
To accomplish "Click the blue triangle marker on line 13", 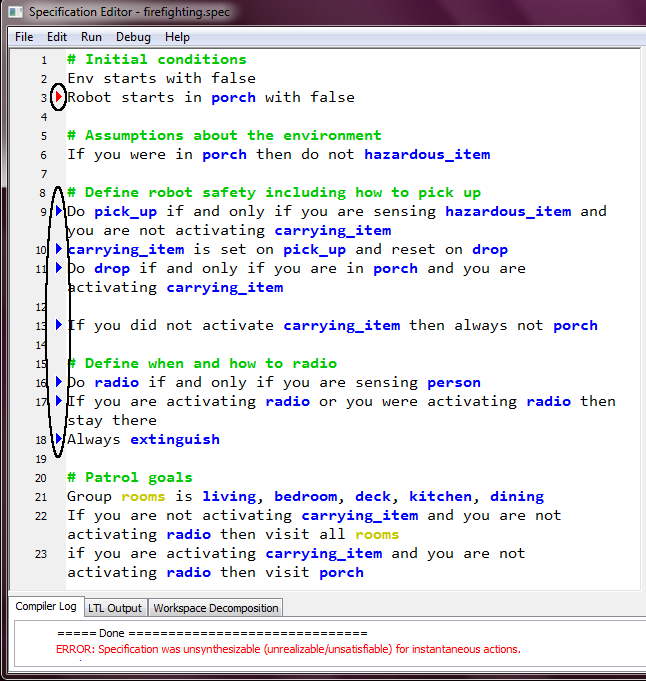I will [59, 325].
